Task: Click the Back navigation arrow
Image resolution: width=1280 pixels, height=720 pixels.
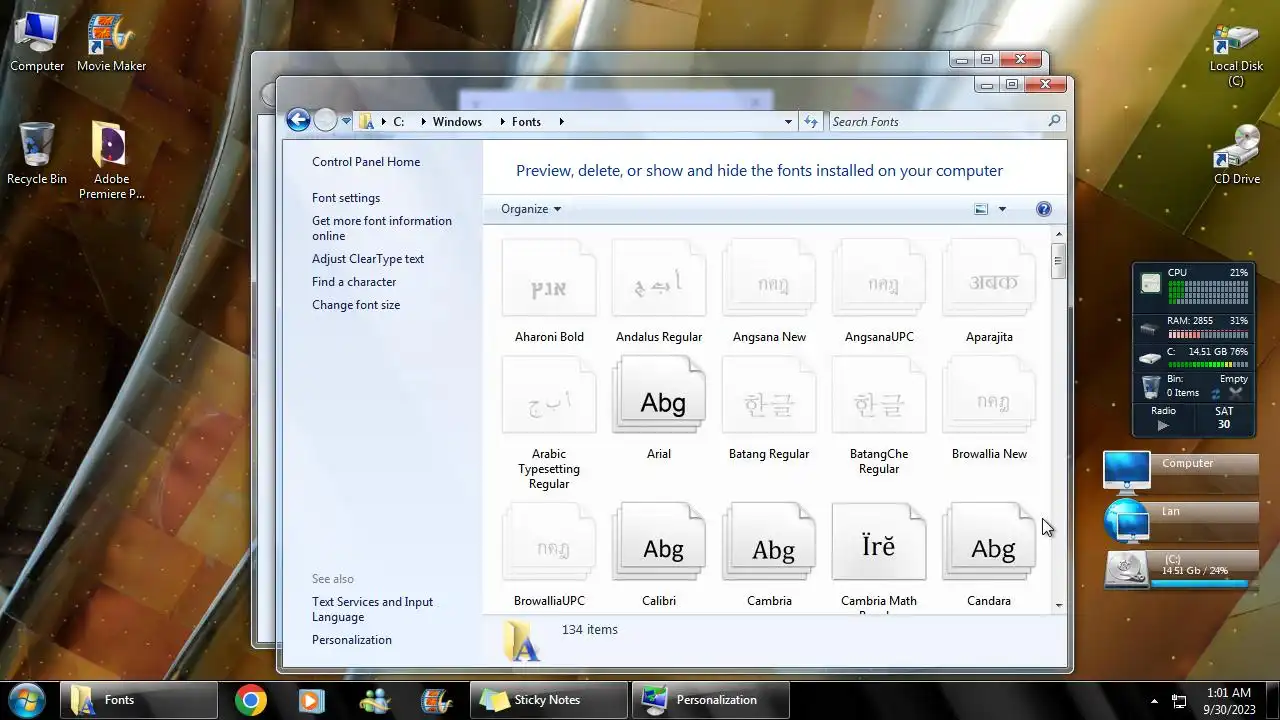Action: [x=298, y=121]
